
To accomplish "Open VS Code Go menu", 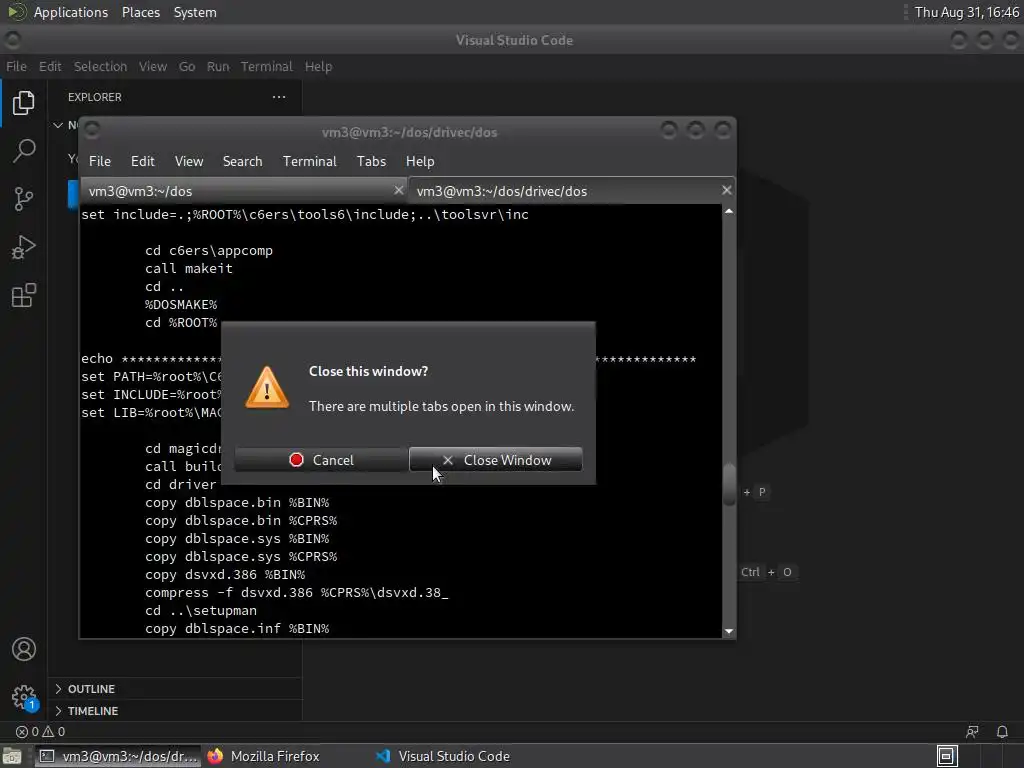I will tap(187, 67).
